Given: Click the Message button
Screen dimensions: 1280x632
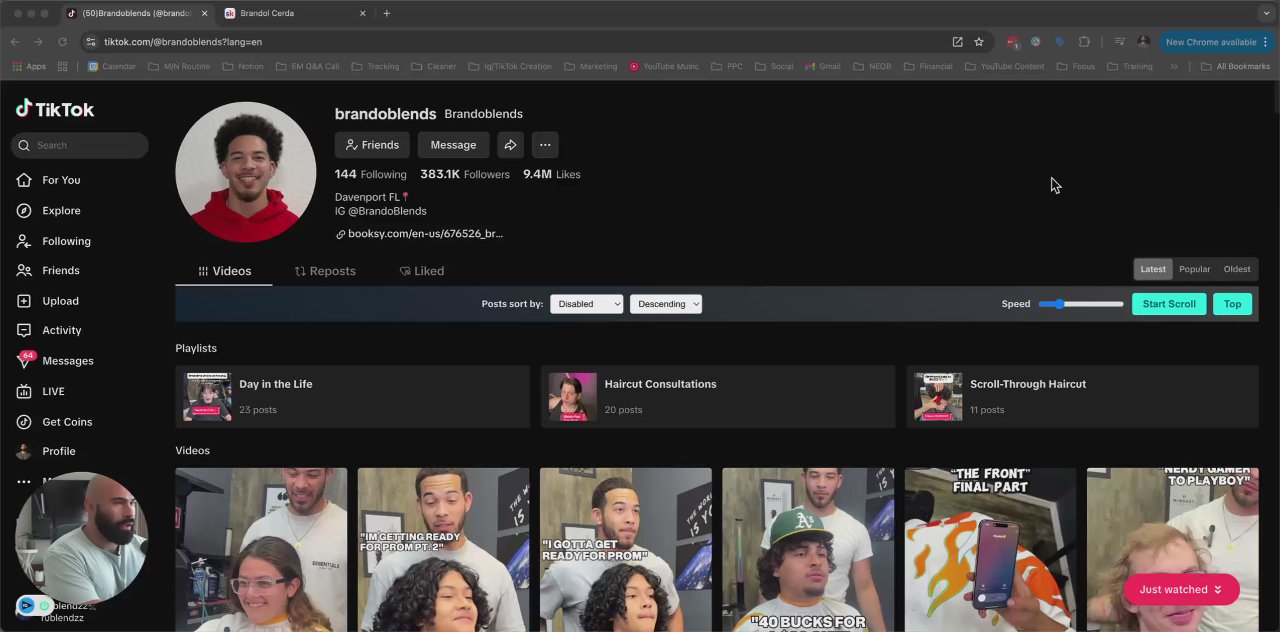Looking at the screenshot, I should coord(453,145).
